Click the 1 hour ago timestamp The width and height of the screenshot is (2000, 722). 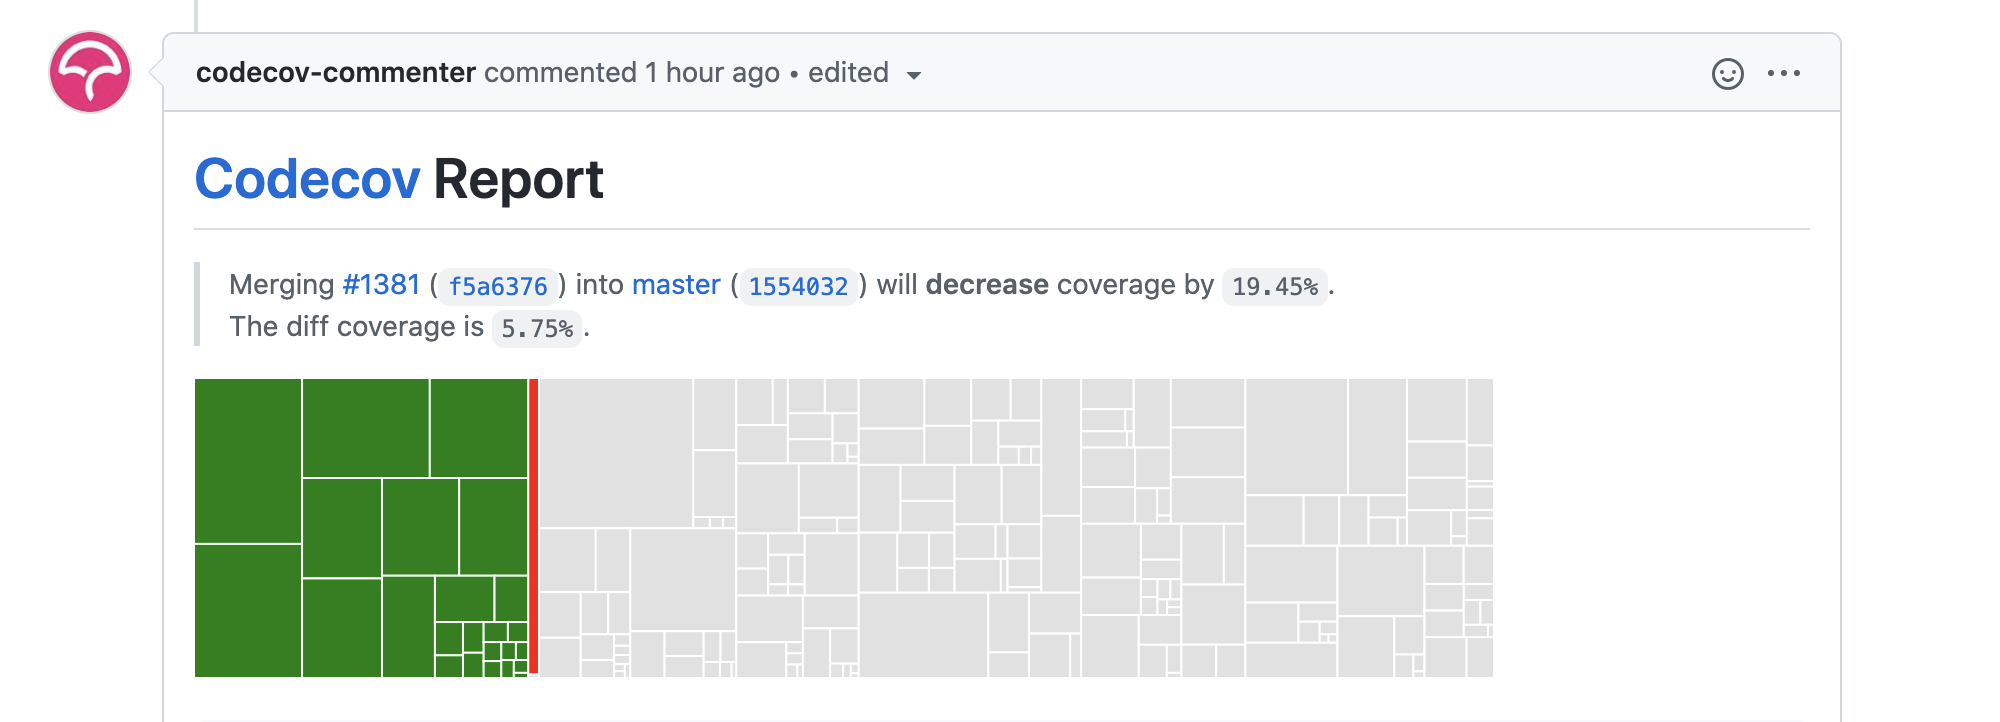pyautogui.click(x=712, y=73)
